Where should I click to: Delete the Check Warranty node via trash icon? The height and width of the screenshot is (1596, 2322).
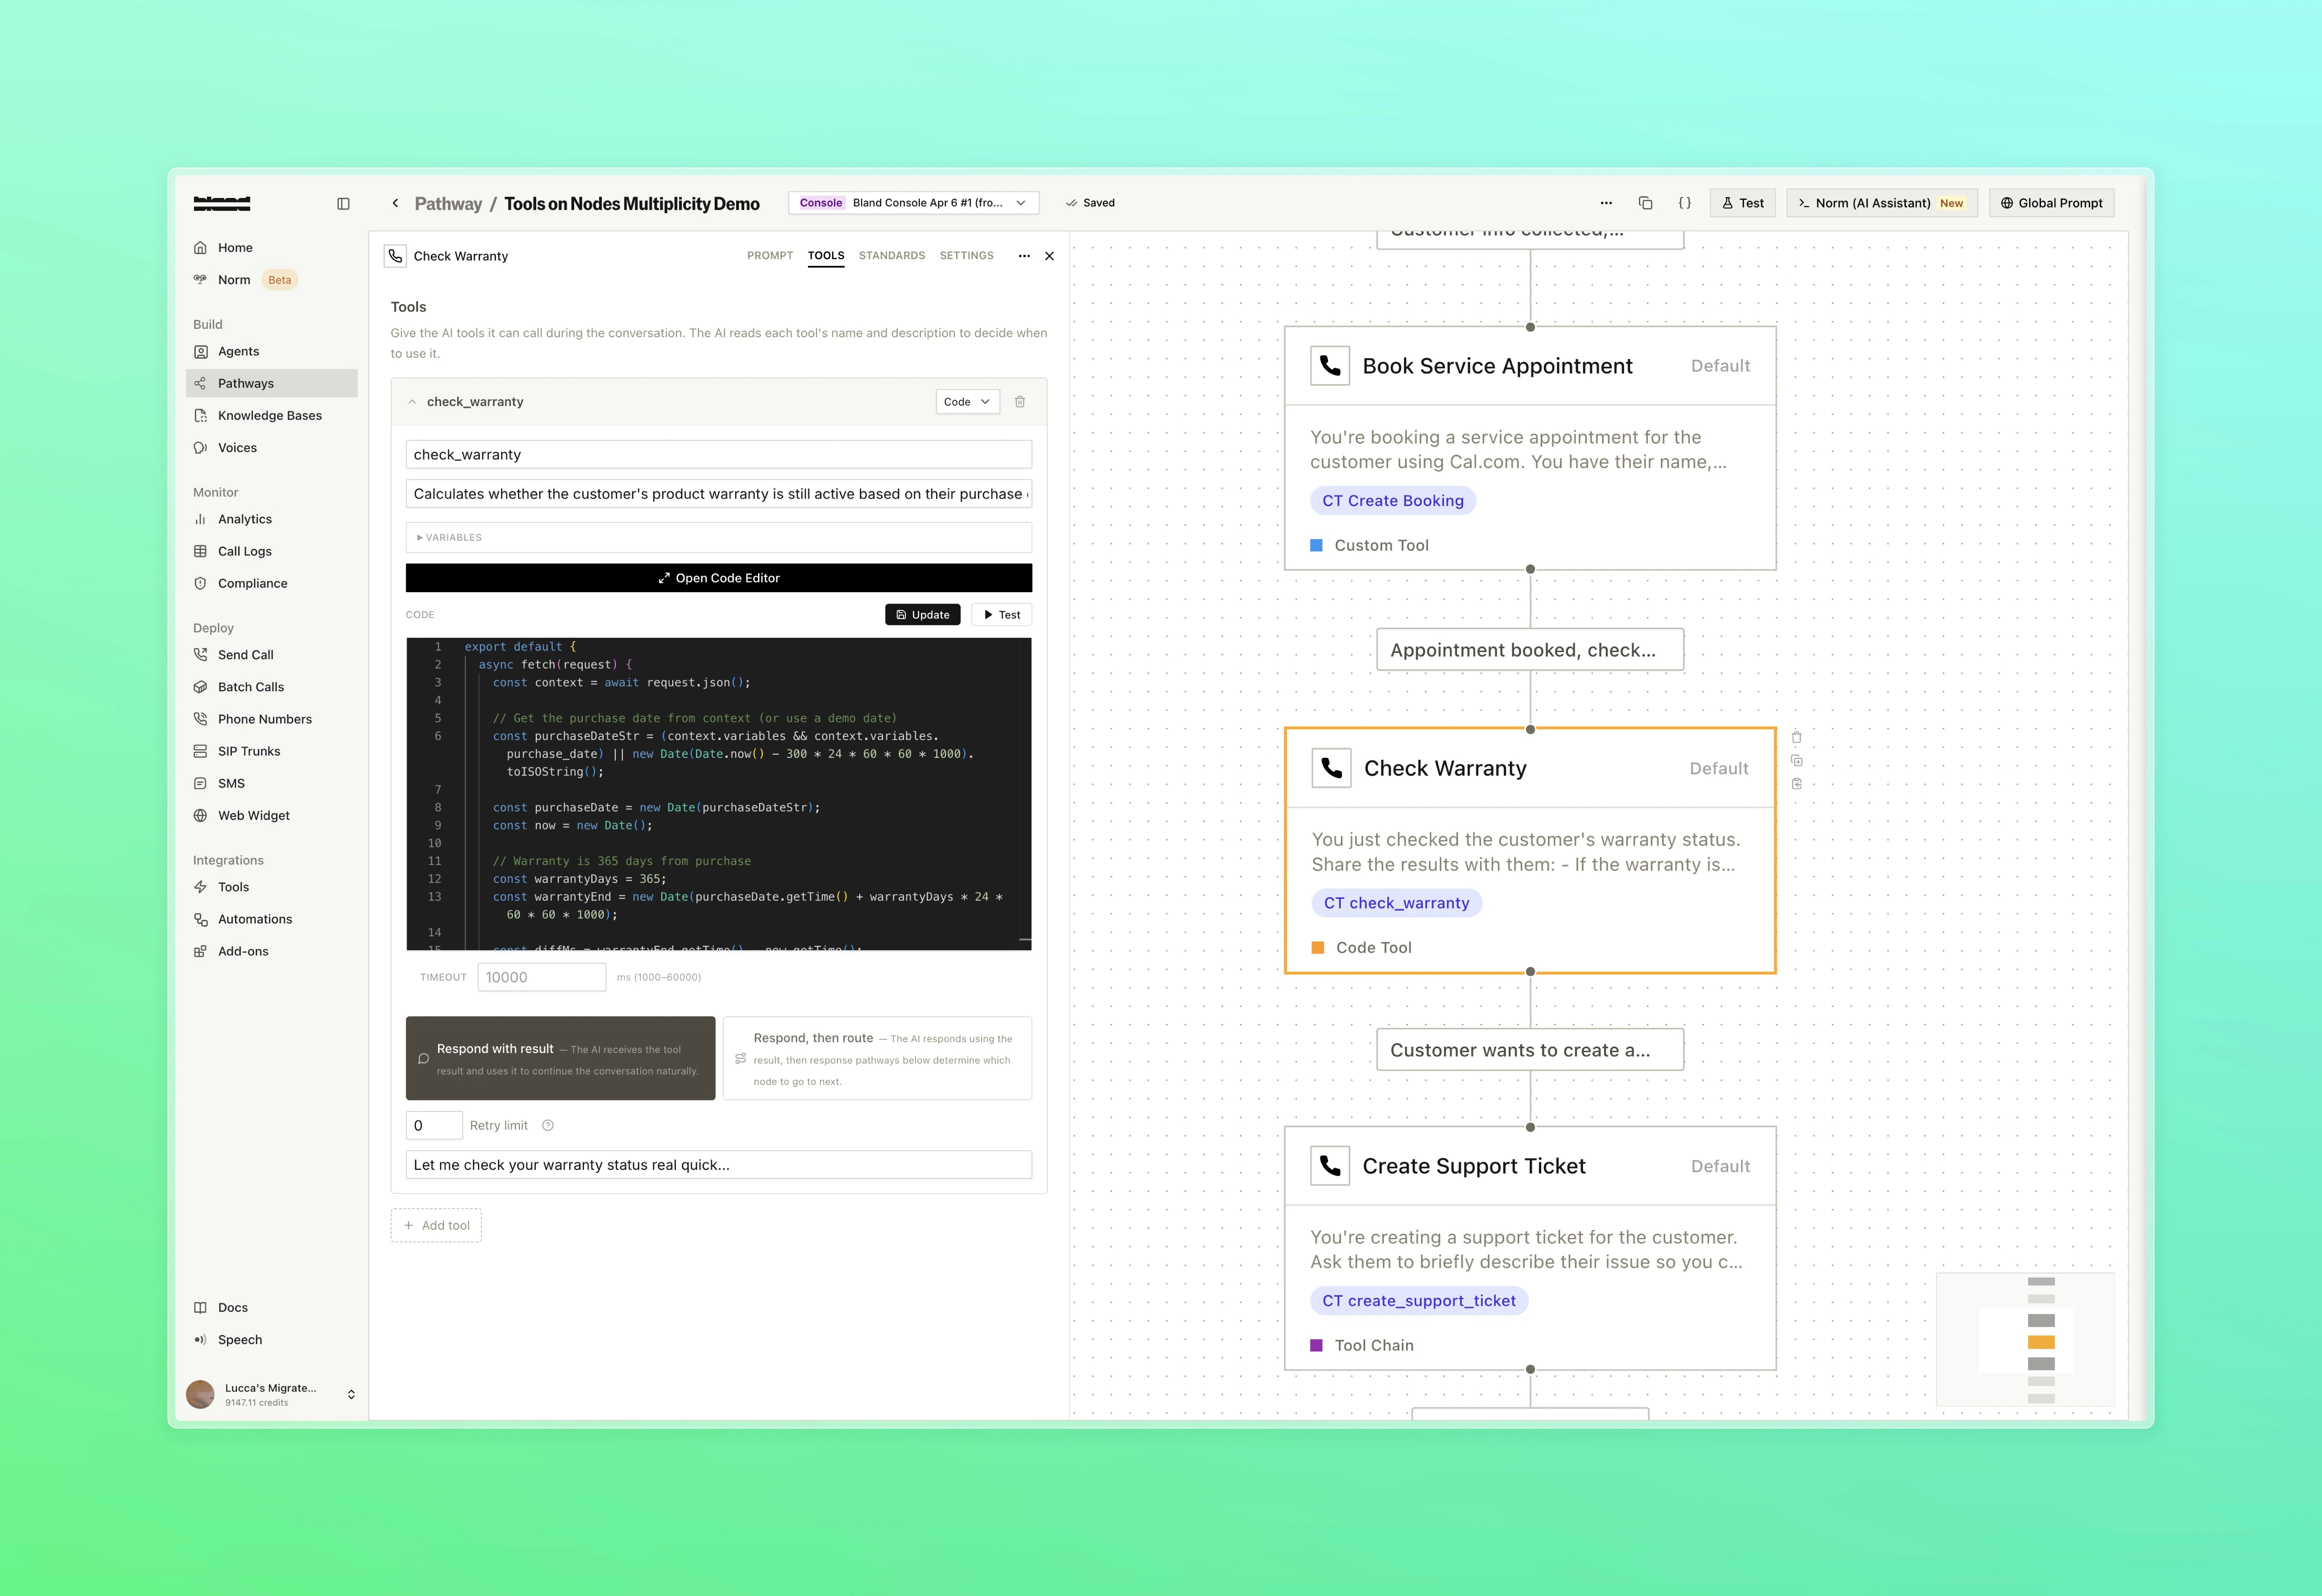point(1797,737)
